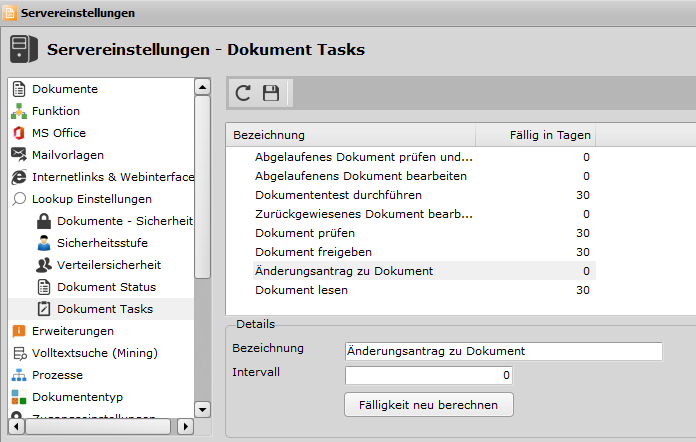Viewport: 696px width, 442px height.
Task: Click the sidebar horizontal scroll left arrow
Action: coord(16,427)
